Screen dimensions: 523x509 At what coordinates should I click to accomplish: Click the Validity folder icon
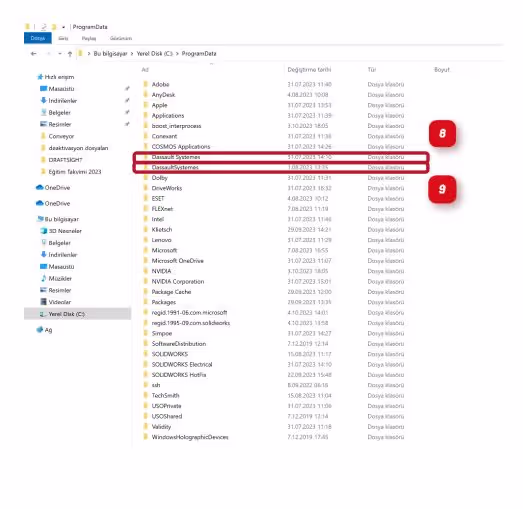click(146, 426)
